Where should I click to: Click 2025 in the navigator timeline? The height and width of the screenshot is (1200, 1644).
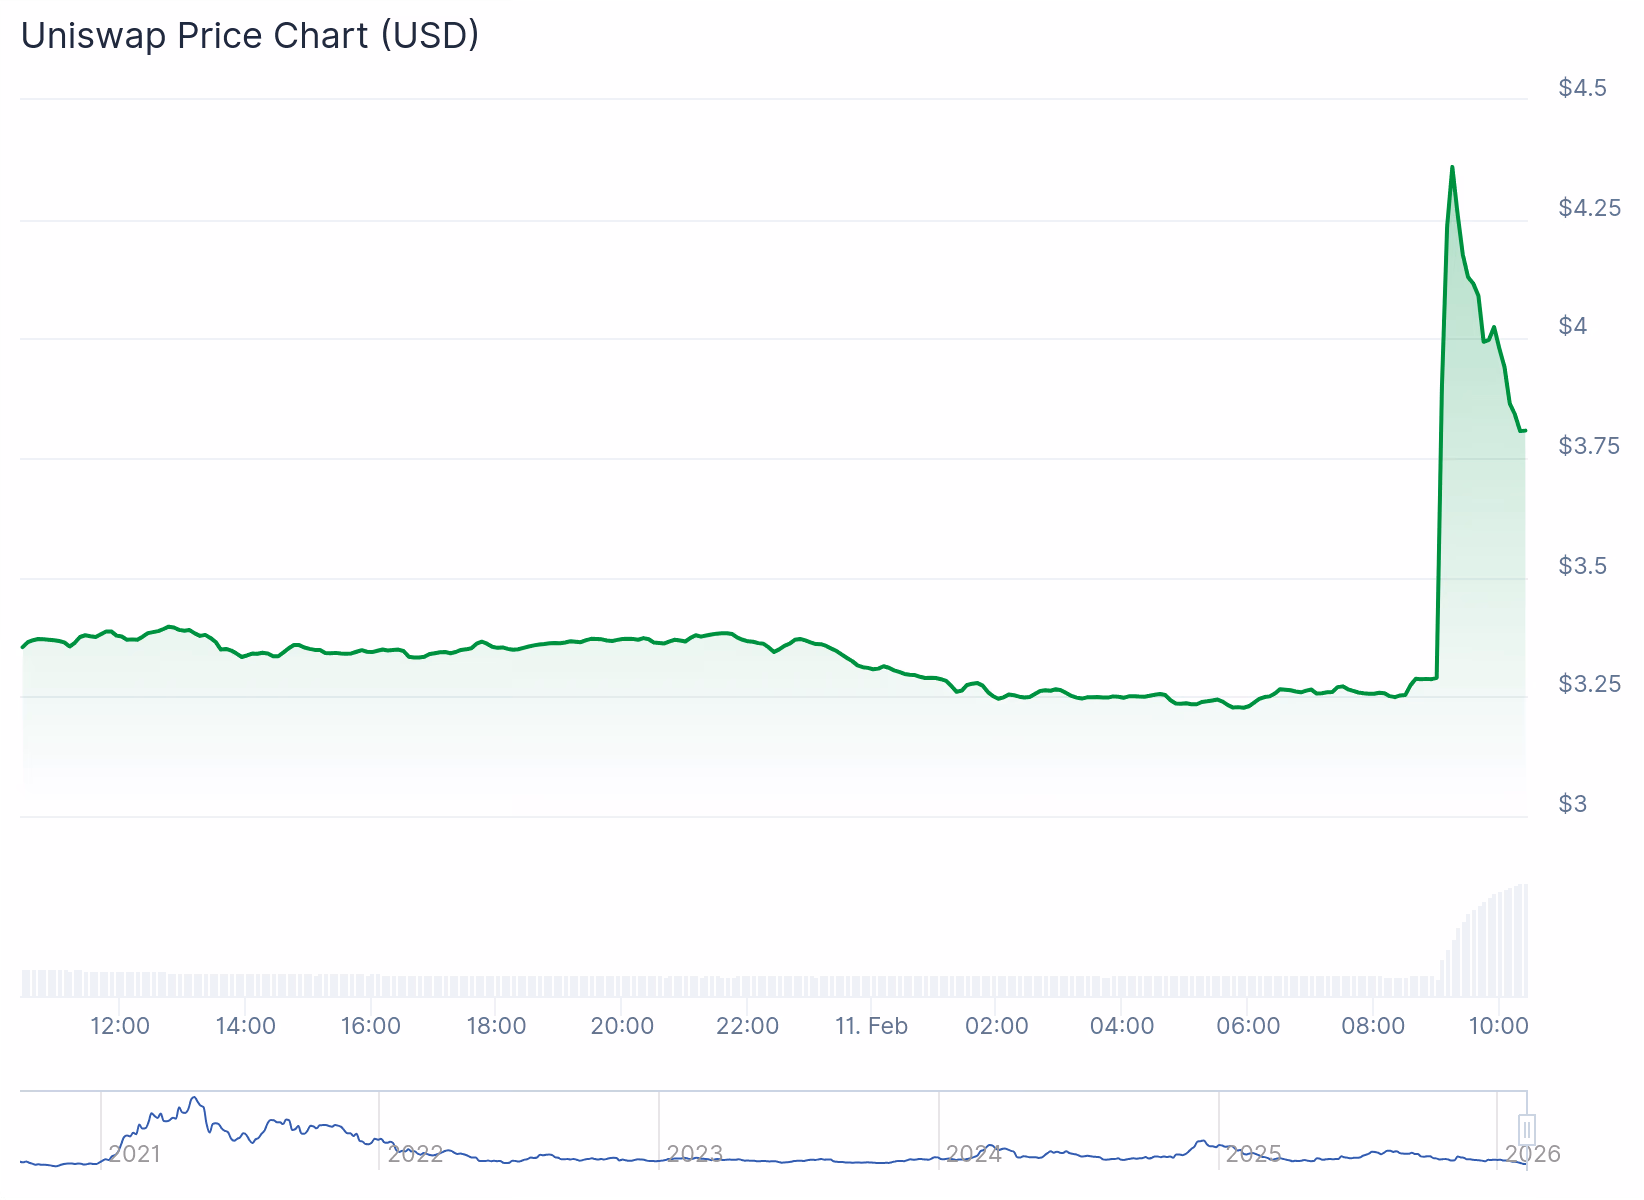point(1253,1154)
